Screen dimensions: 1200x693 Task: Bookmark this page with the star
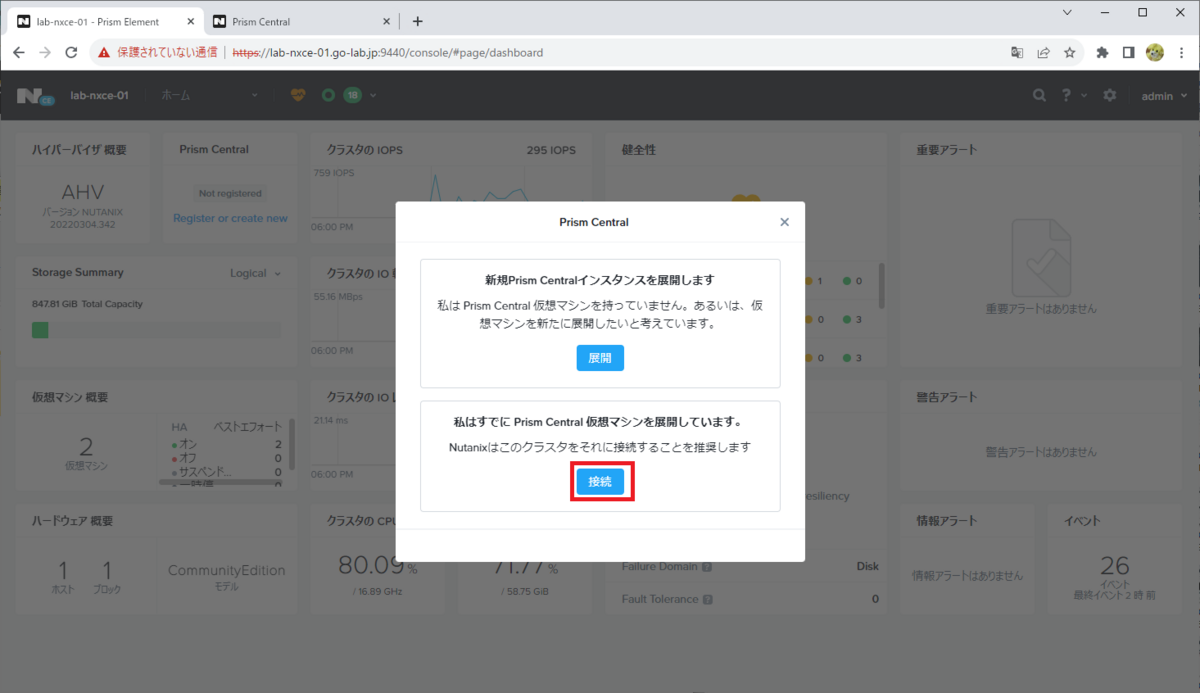(x=1069, y=52)
